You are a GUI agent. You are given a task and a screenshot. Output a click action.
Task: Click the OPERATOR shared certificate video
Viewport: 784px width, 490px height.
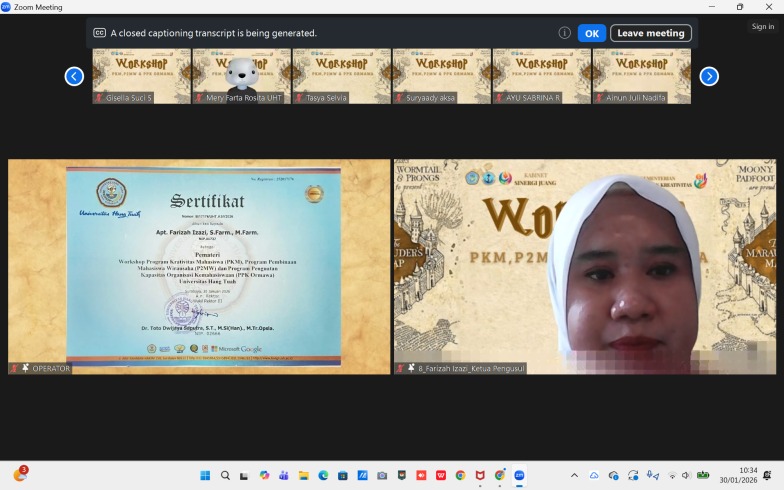(199, 266)
